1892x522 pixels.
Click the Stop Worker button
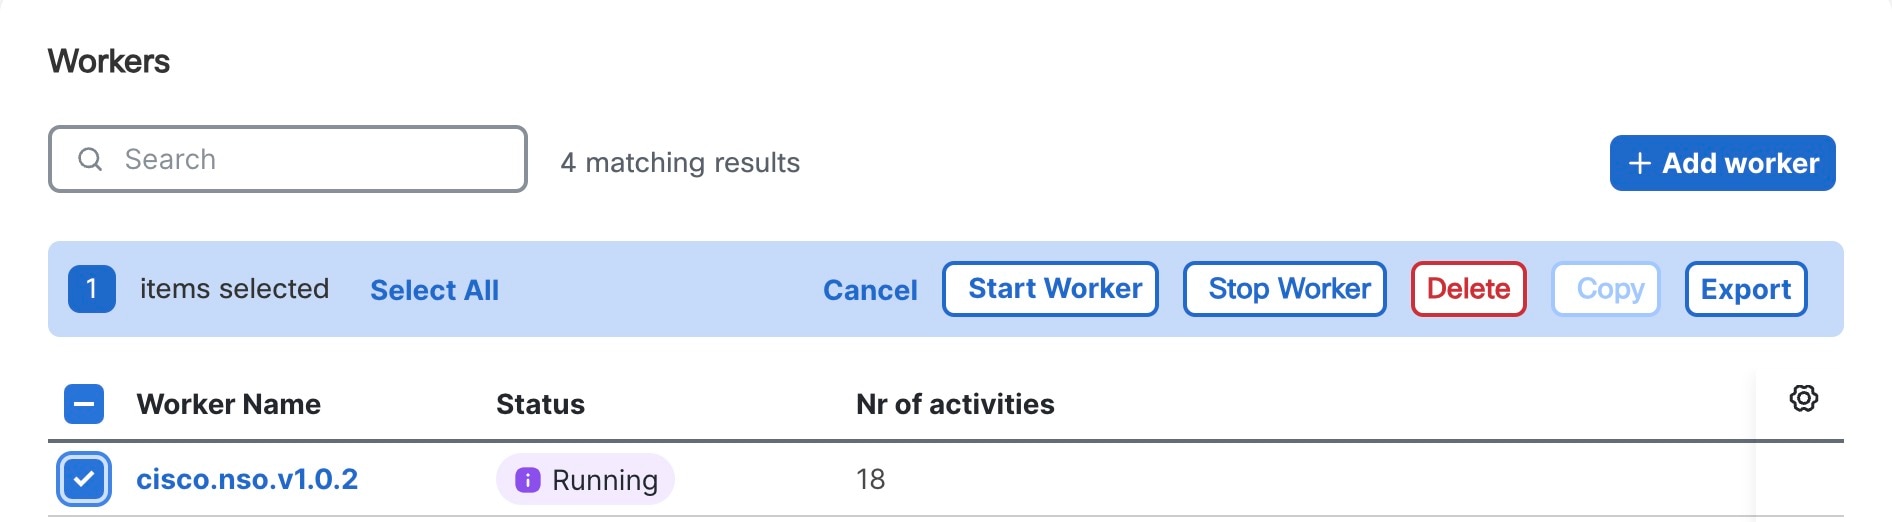(1285, 289)
